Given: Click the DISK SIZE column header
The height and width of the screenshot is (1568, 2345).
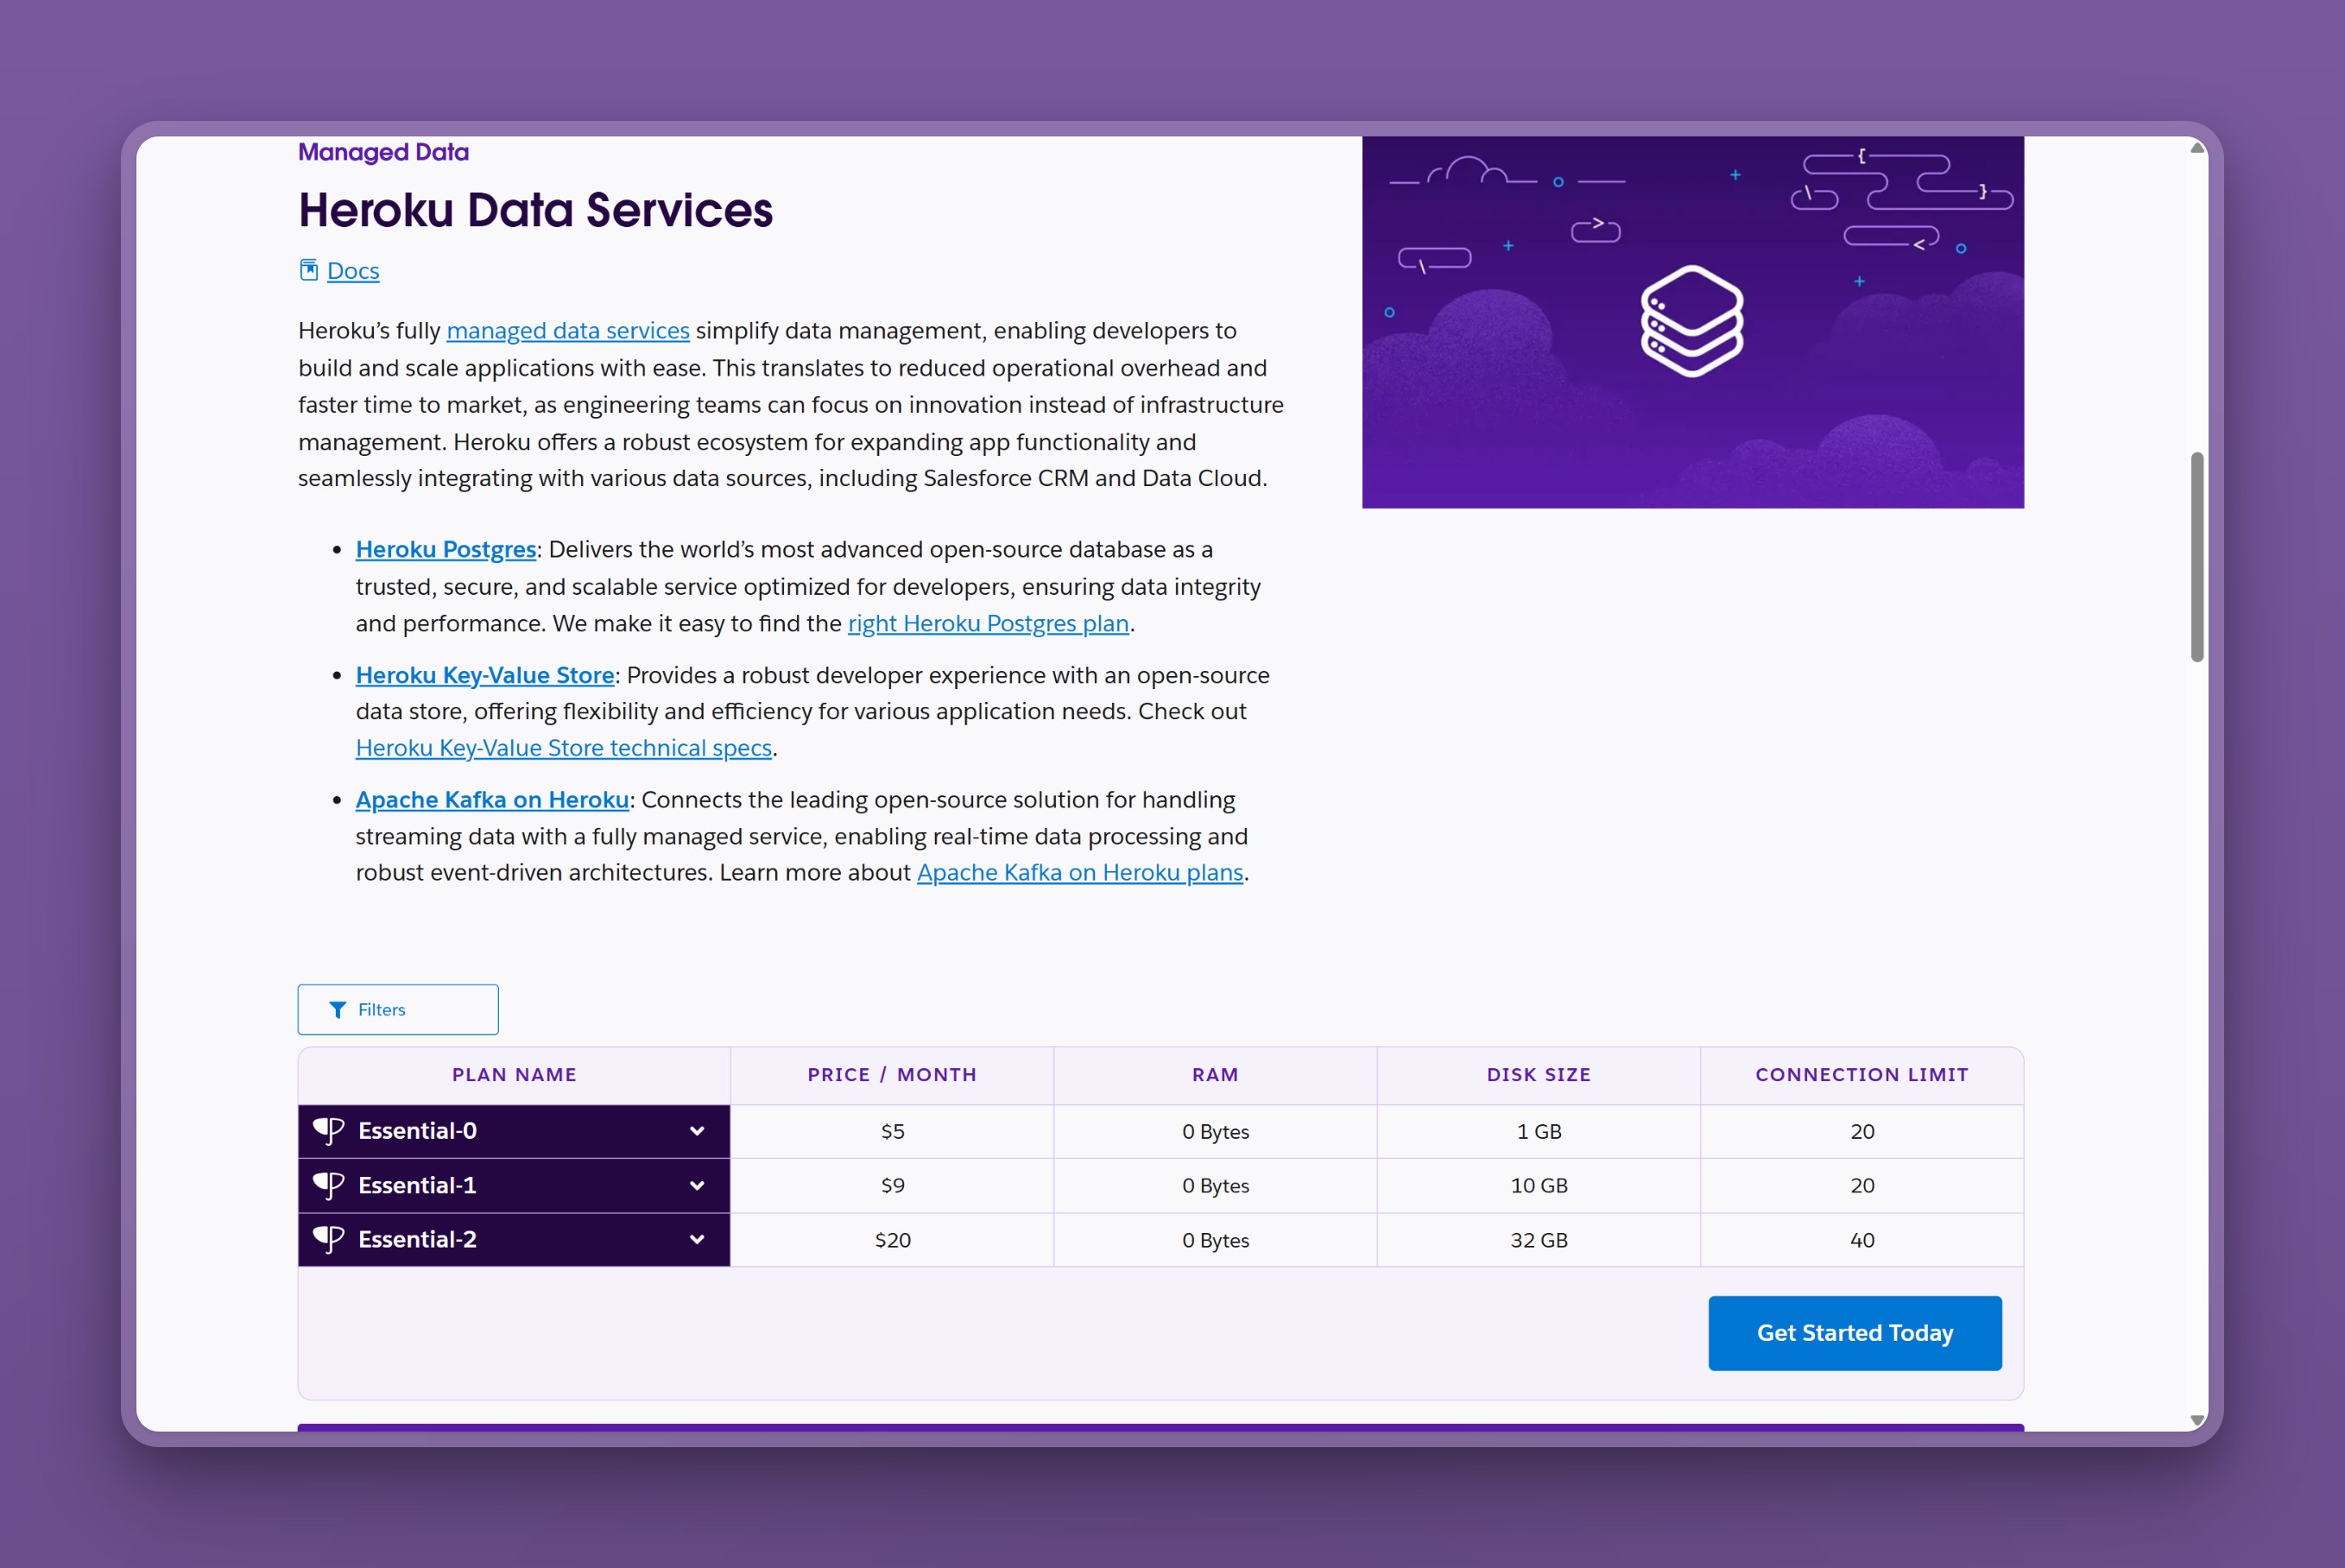Looking at the screenshot, I should [1538, 1075].
